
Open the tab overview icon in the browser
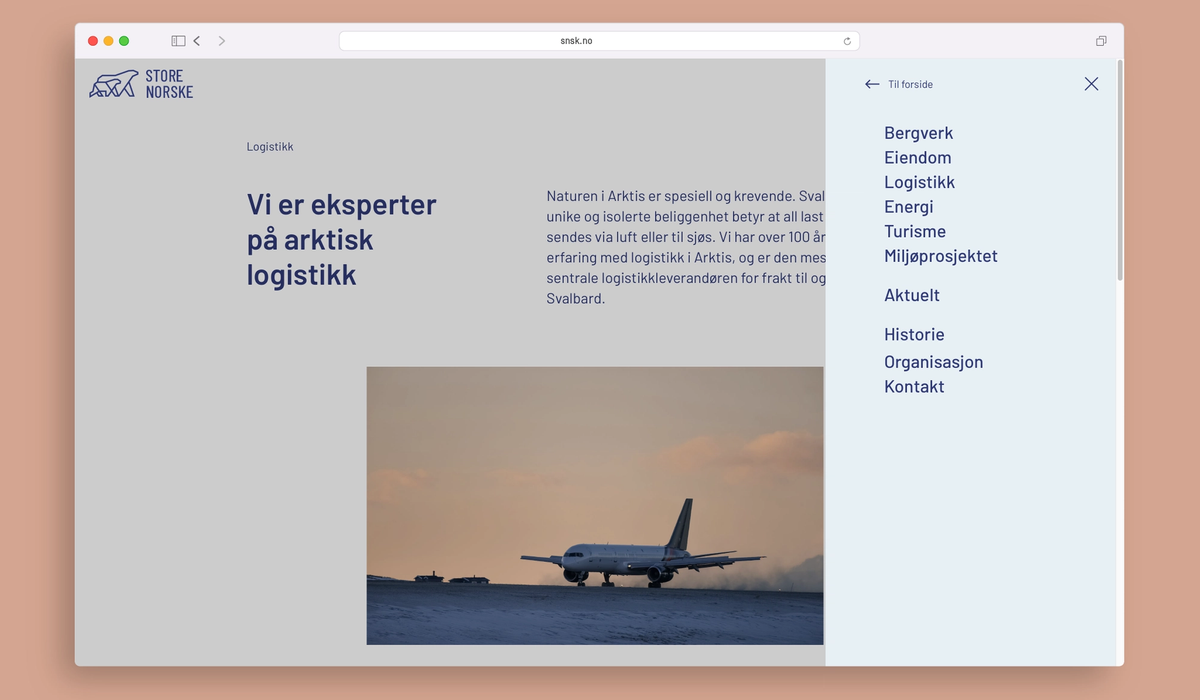tap(1101, 40)
